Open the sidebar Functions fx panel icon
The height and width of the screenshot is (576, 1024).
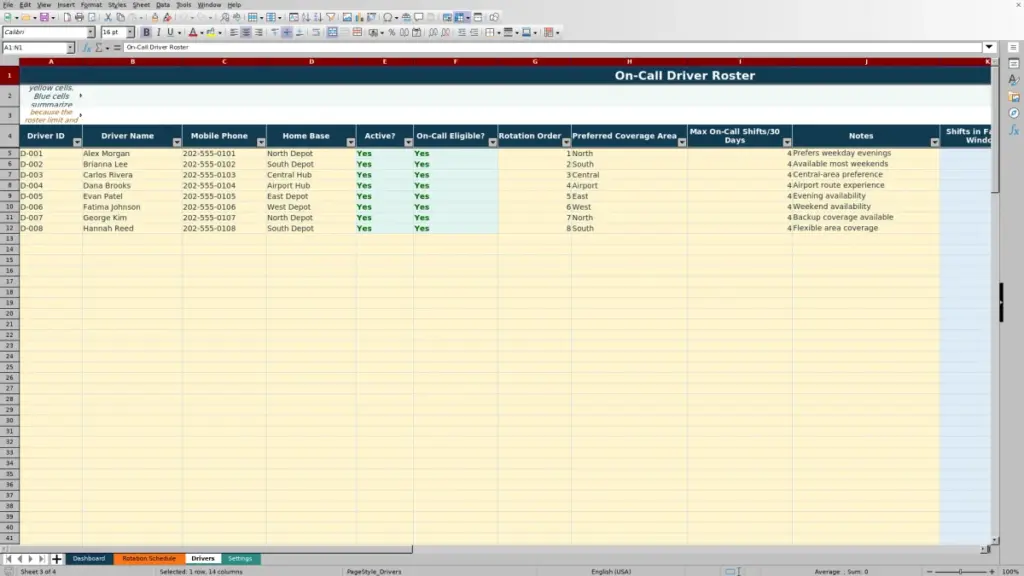point(1014,130)
